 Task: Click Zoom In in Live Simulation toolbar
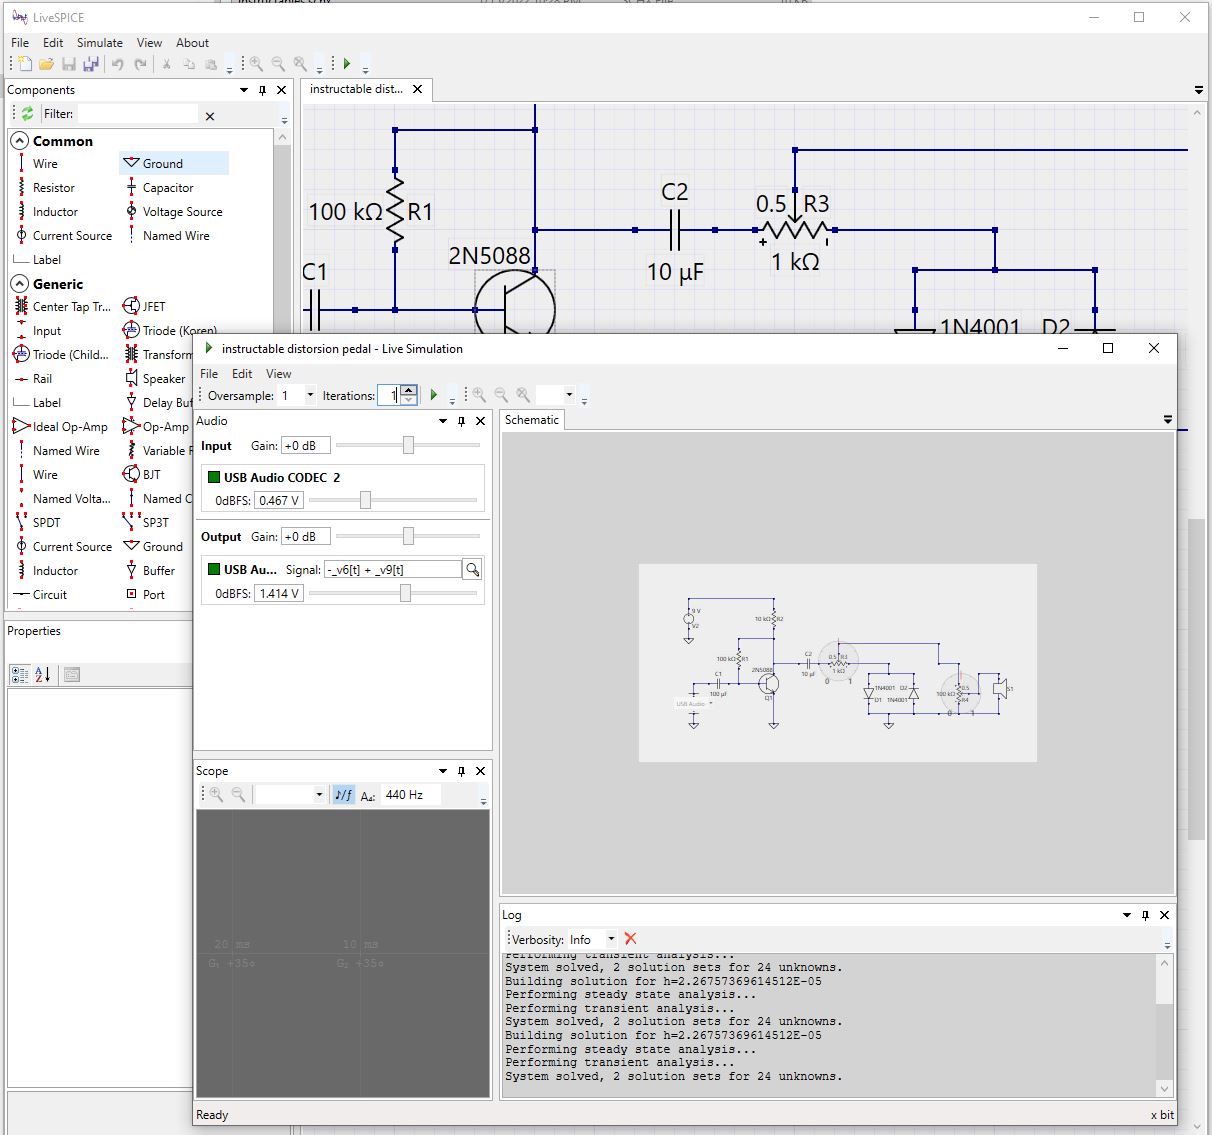point(479,395)
